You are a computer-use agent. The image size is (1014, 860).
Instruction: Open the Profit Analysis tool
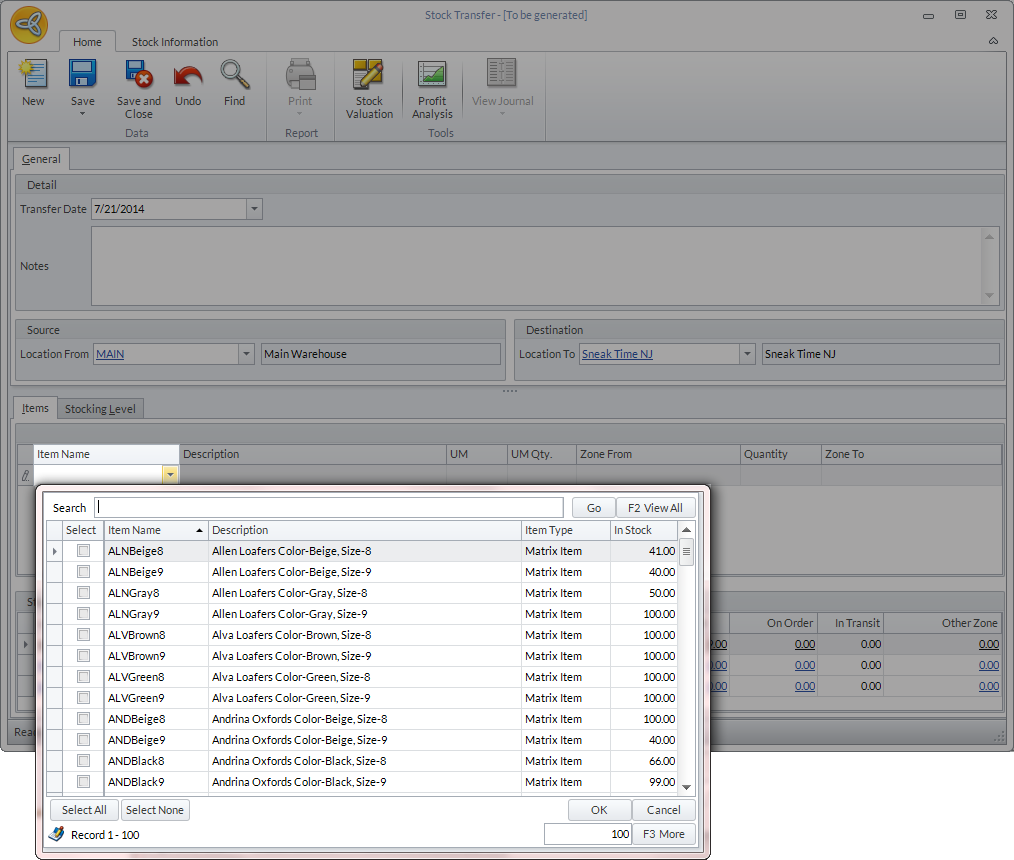coord(432,76)
